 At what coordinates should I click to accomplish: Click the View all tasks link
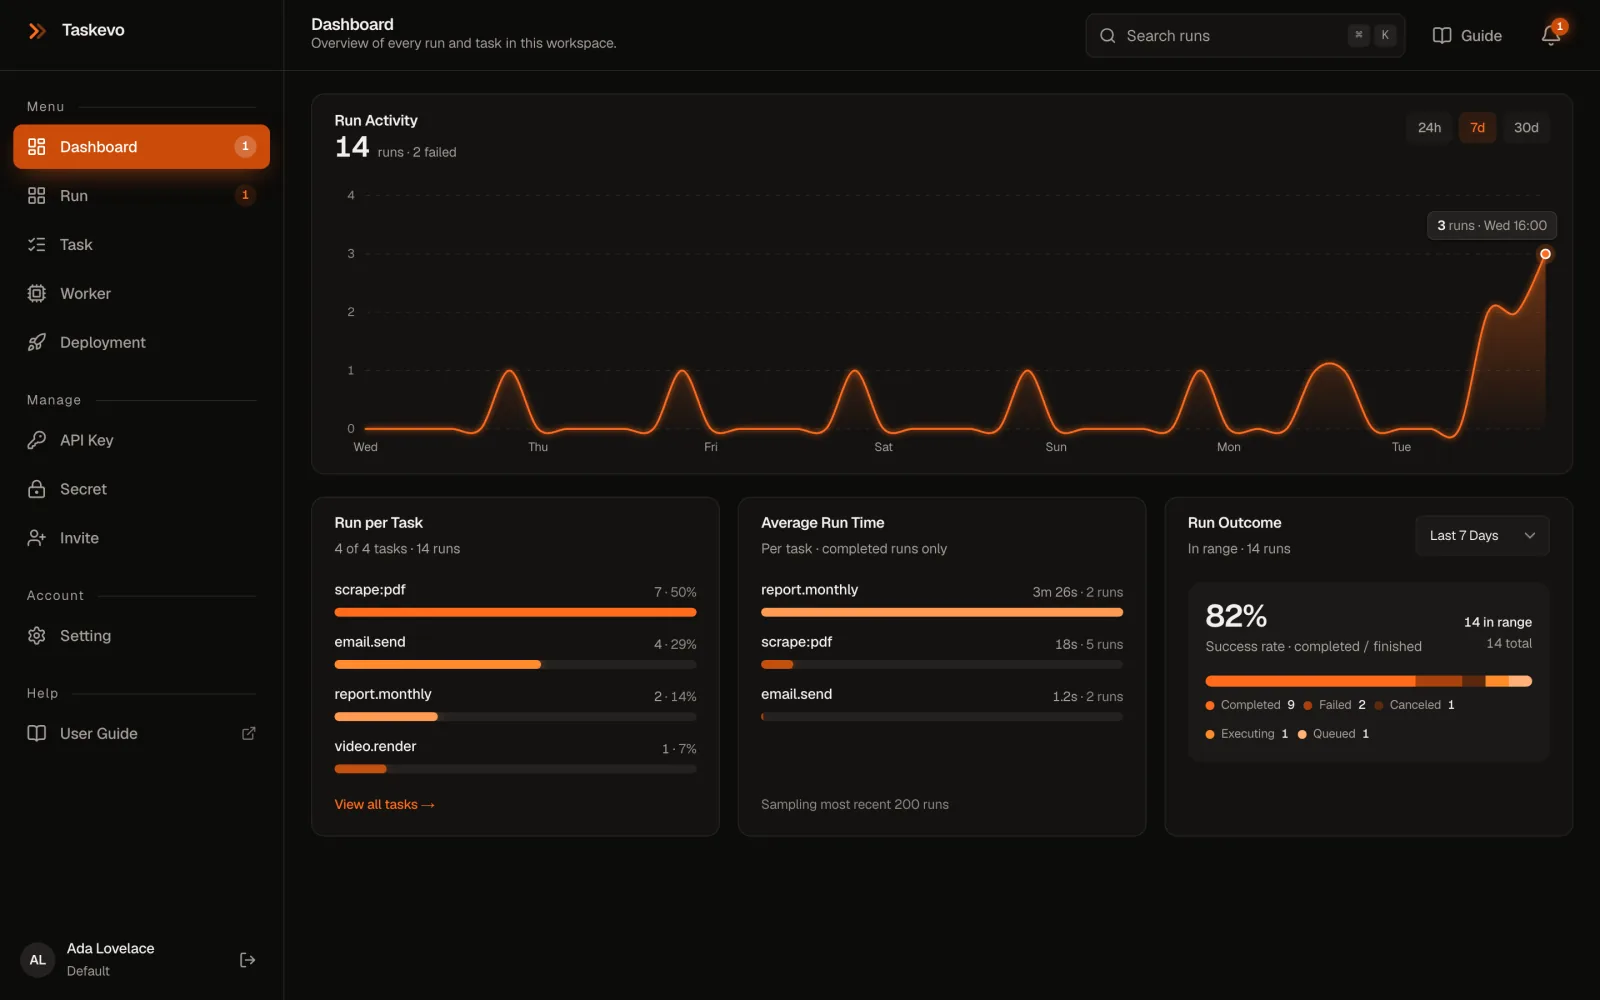click(x=384, y=805)
